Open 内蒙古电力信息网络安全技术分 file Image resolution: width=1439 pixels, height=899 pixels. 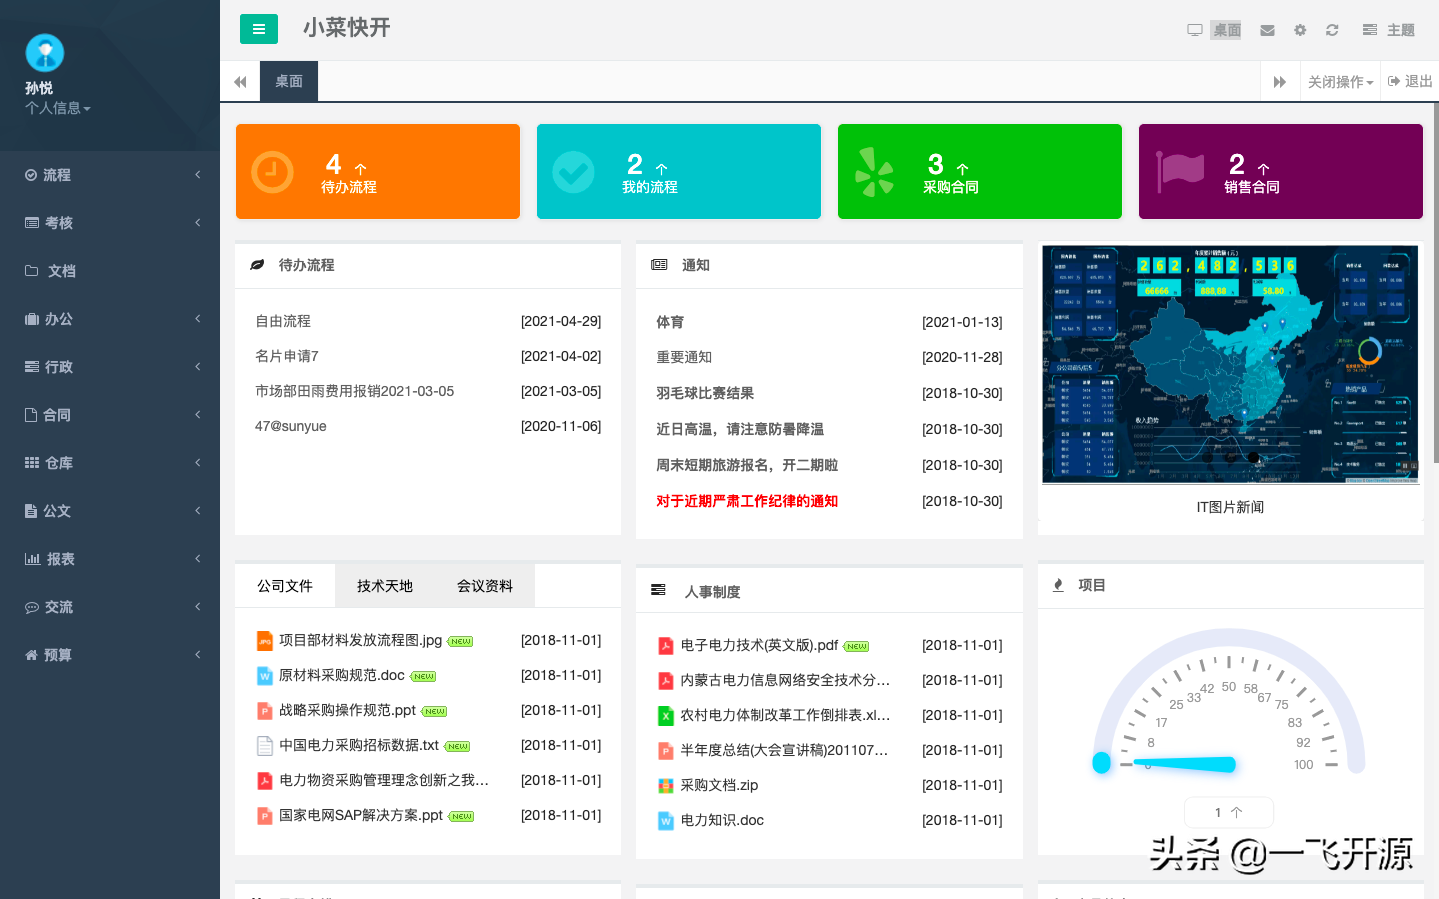pyautogui.click(x=785, y=680)
